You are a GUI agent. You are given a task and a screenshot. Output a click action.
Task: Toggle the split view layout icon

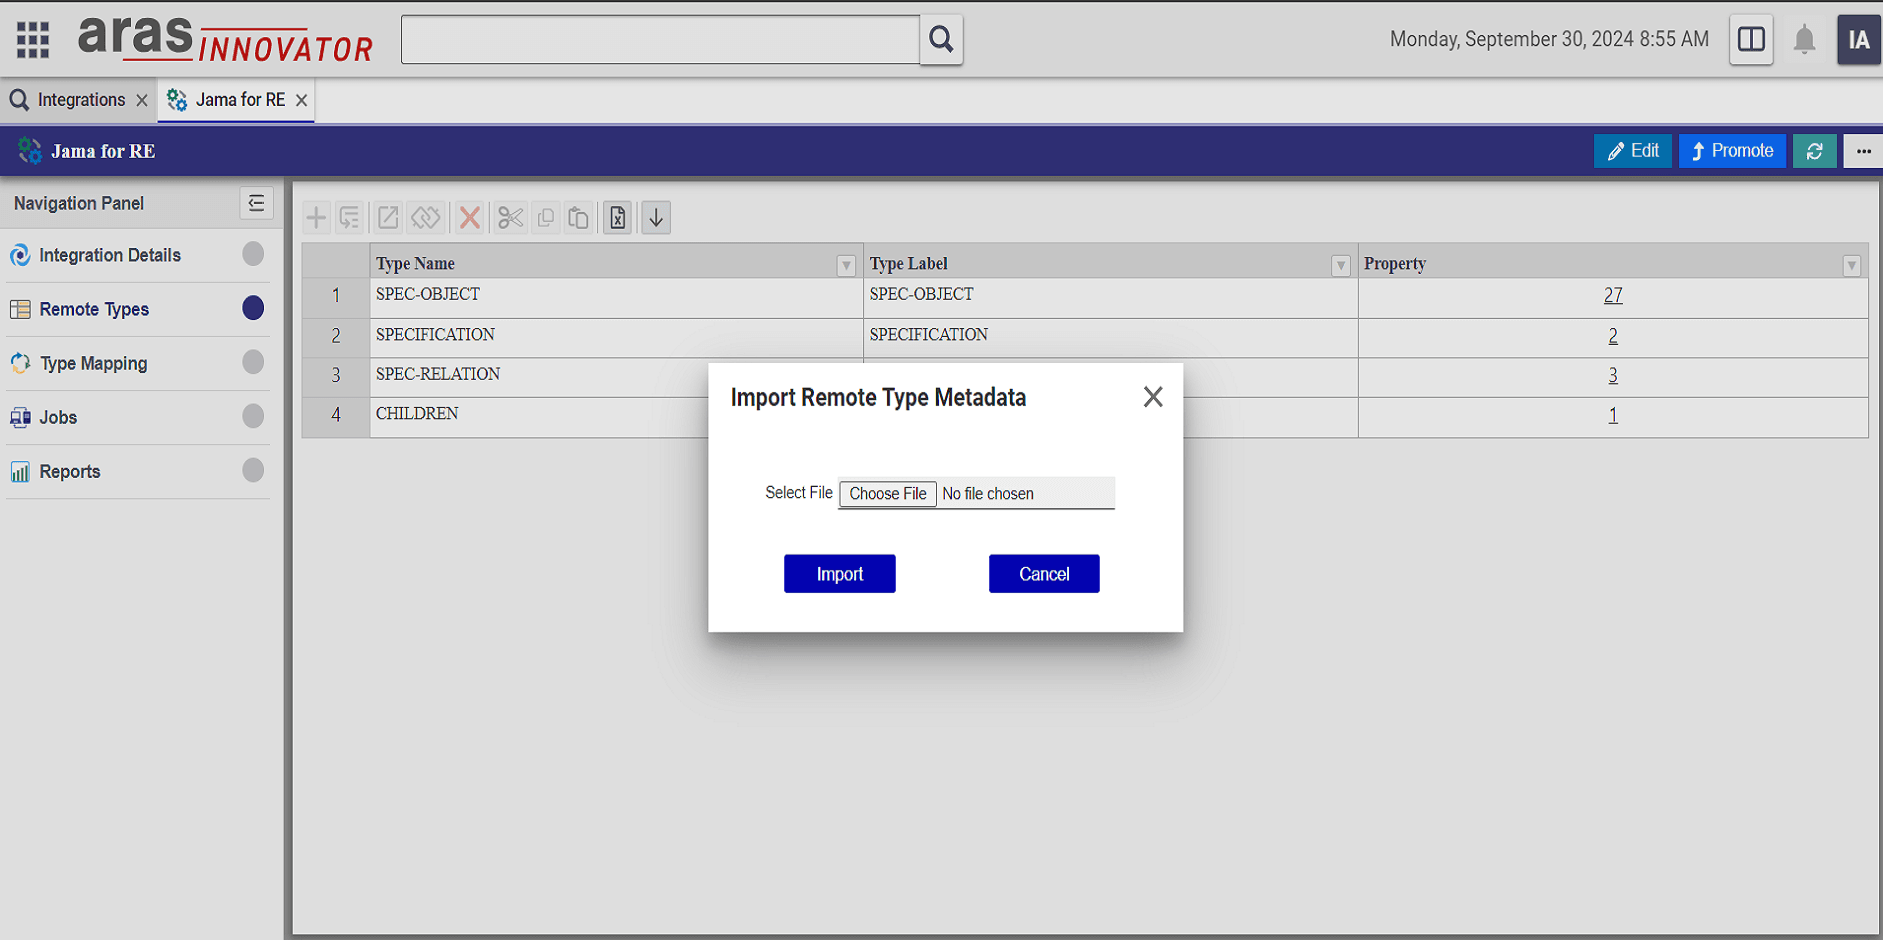1751,39
